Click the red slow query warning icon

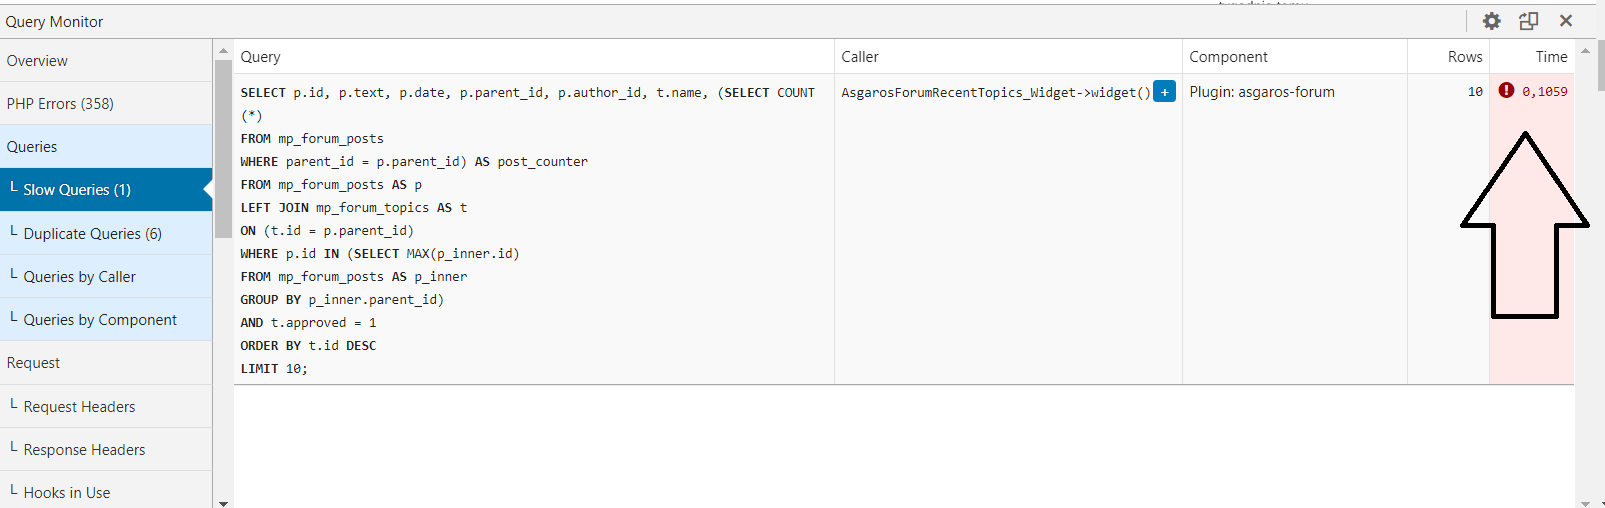coord(1506,91)
